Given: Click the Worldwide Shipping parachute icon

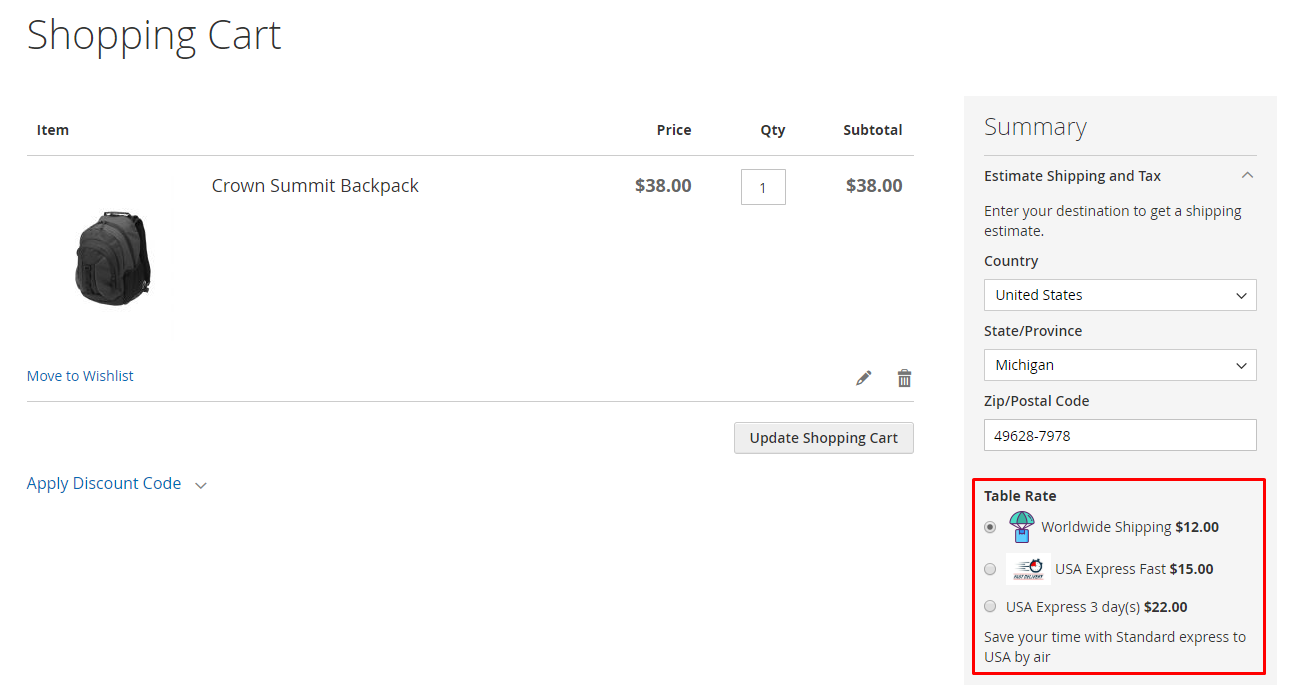Looking at the screenshot, I should (x=1021, y=526).
